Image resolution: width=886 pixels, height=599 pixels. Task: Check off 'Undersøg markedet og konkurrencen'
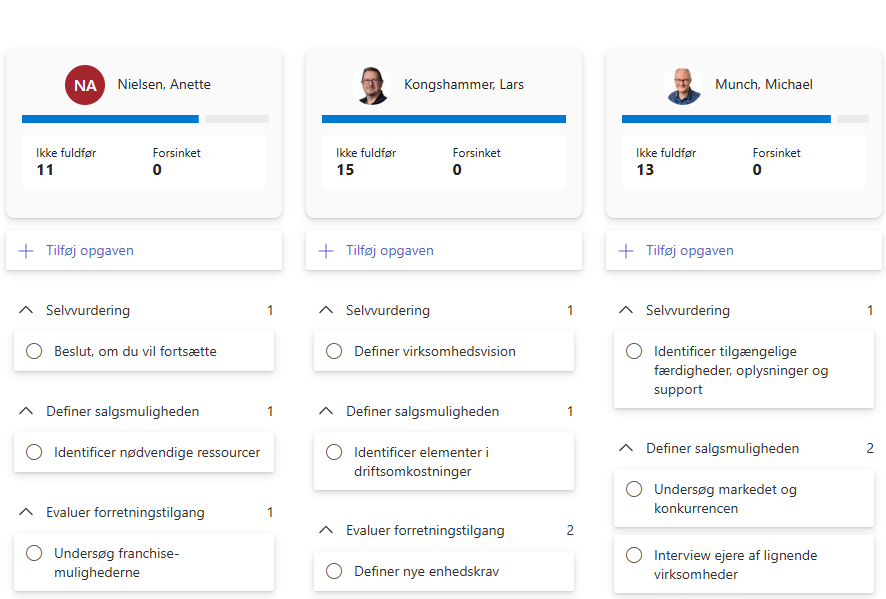tap(634, 489)
